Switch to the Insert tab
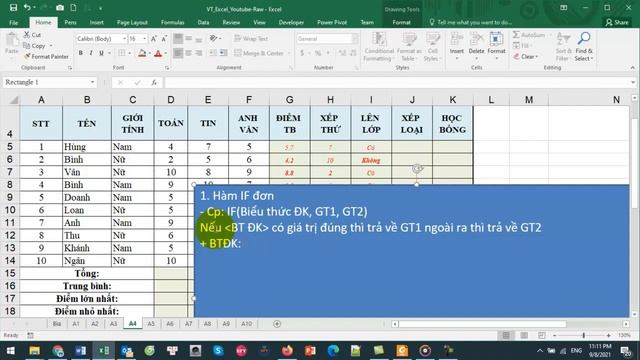Image resolution: width=640 pixels, height=360 pixels. 97,22
